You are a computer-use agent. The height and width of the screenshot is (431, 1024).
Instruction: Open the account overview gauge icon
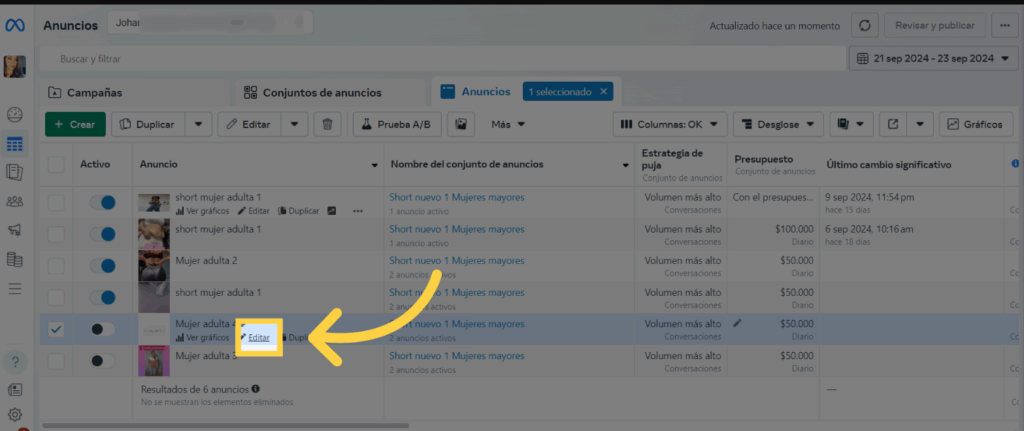pos(15,115)
